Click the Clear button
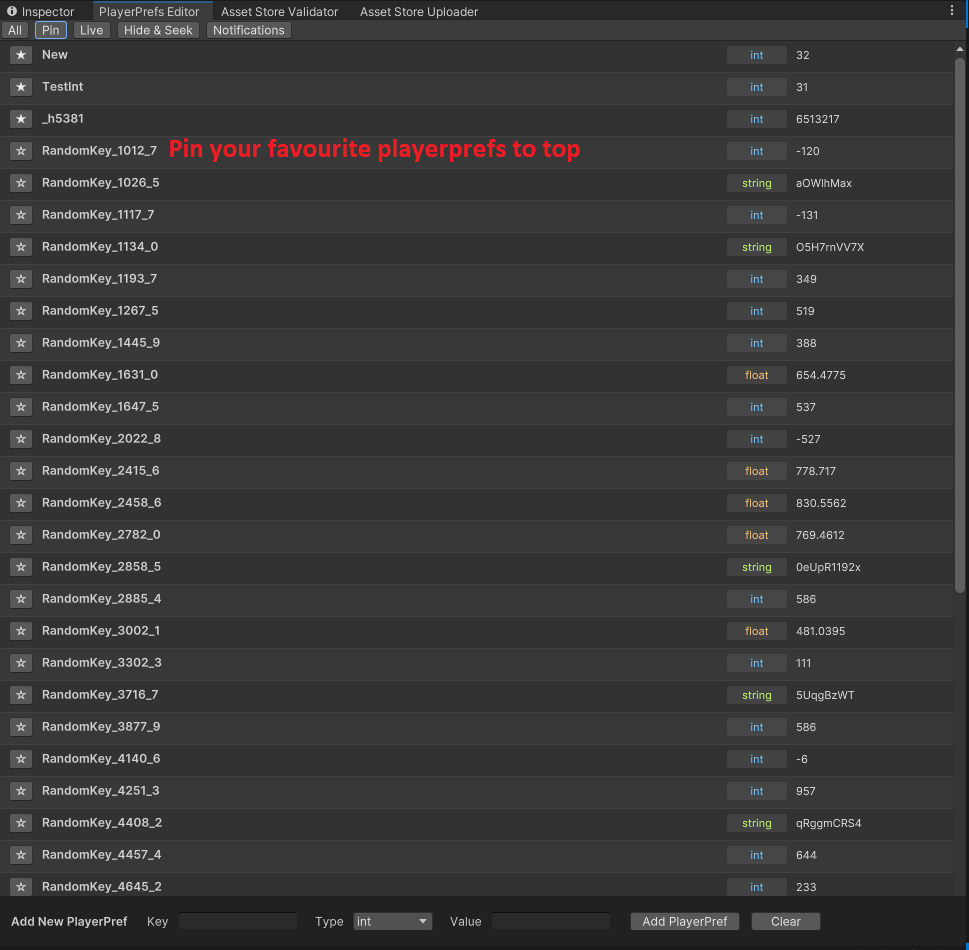Image resolution: width=969 pixels, height=950 pixels. (785, 921)
